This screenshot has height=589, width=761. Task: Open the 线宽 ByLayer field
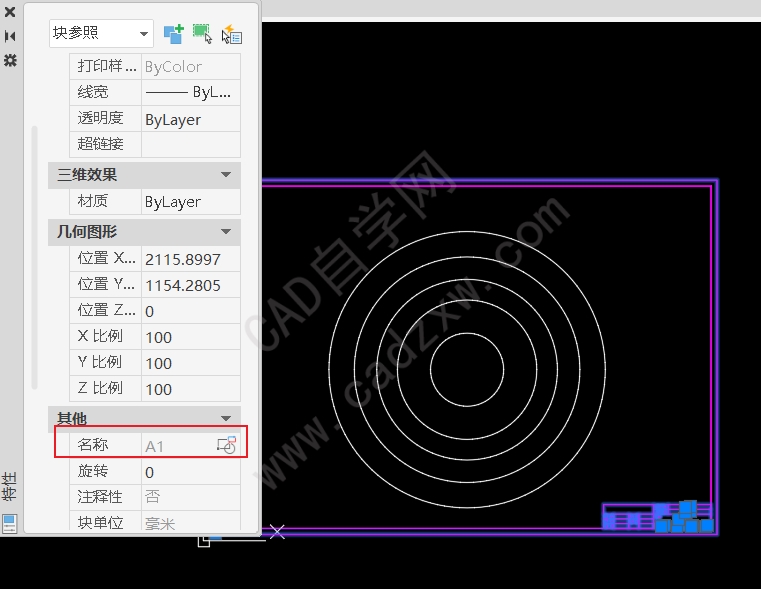click(191, 92)
